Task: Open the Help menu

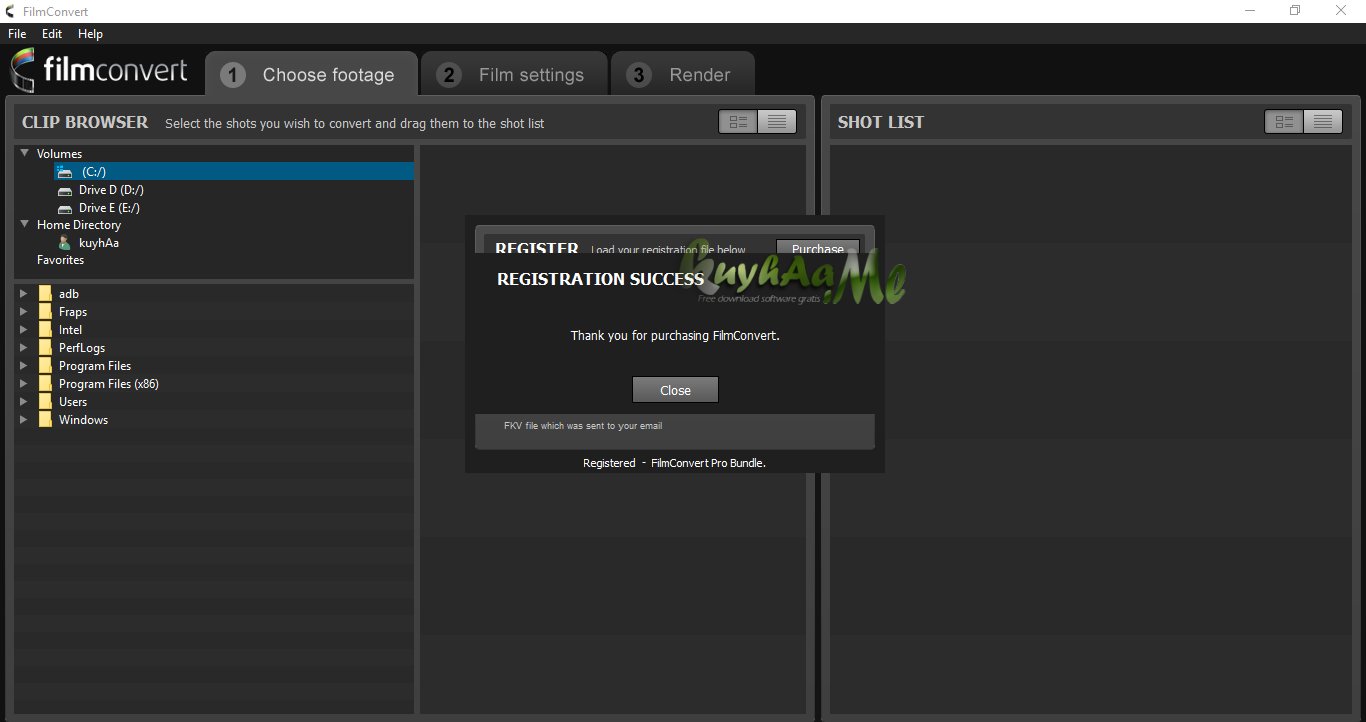Action: pos(90,34)
